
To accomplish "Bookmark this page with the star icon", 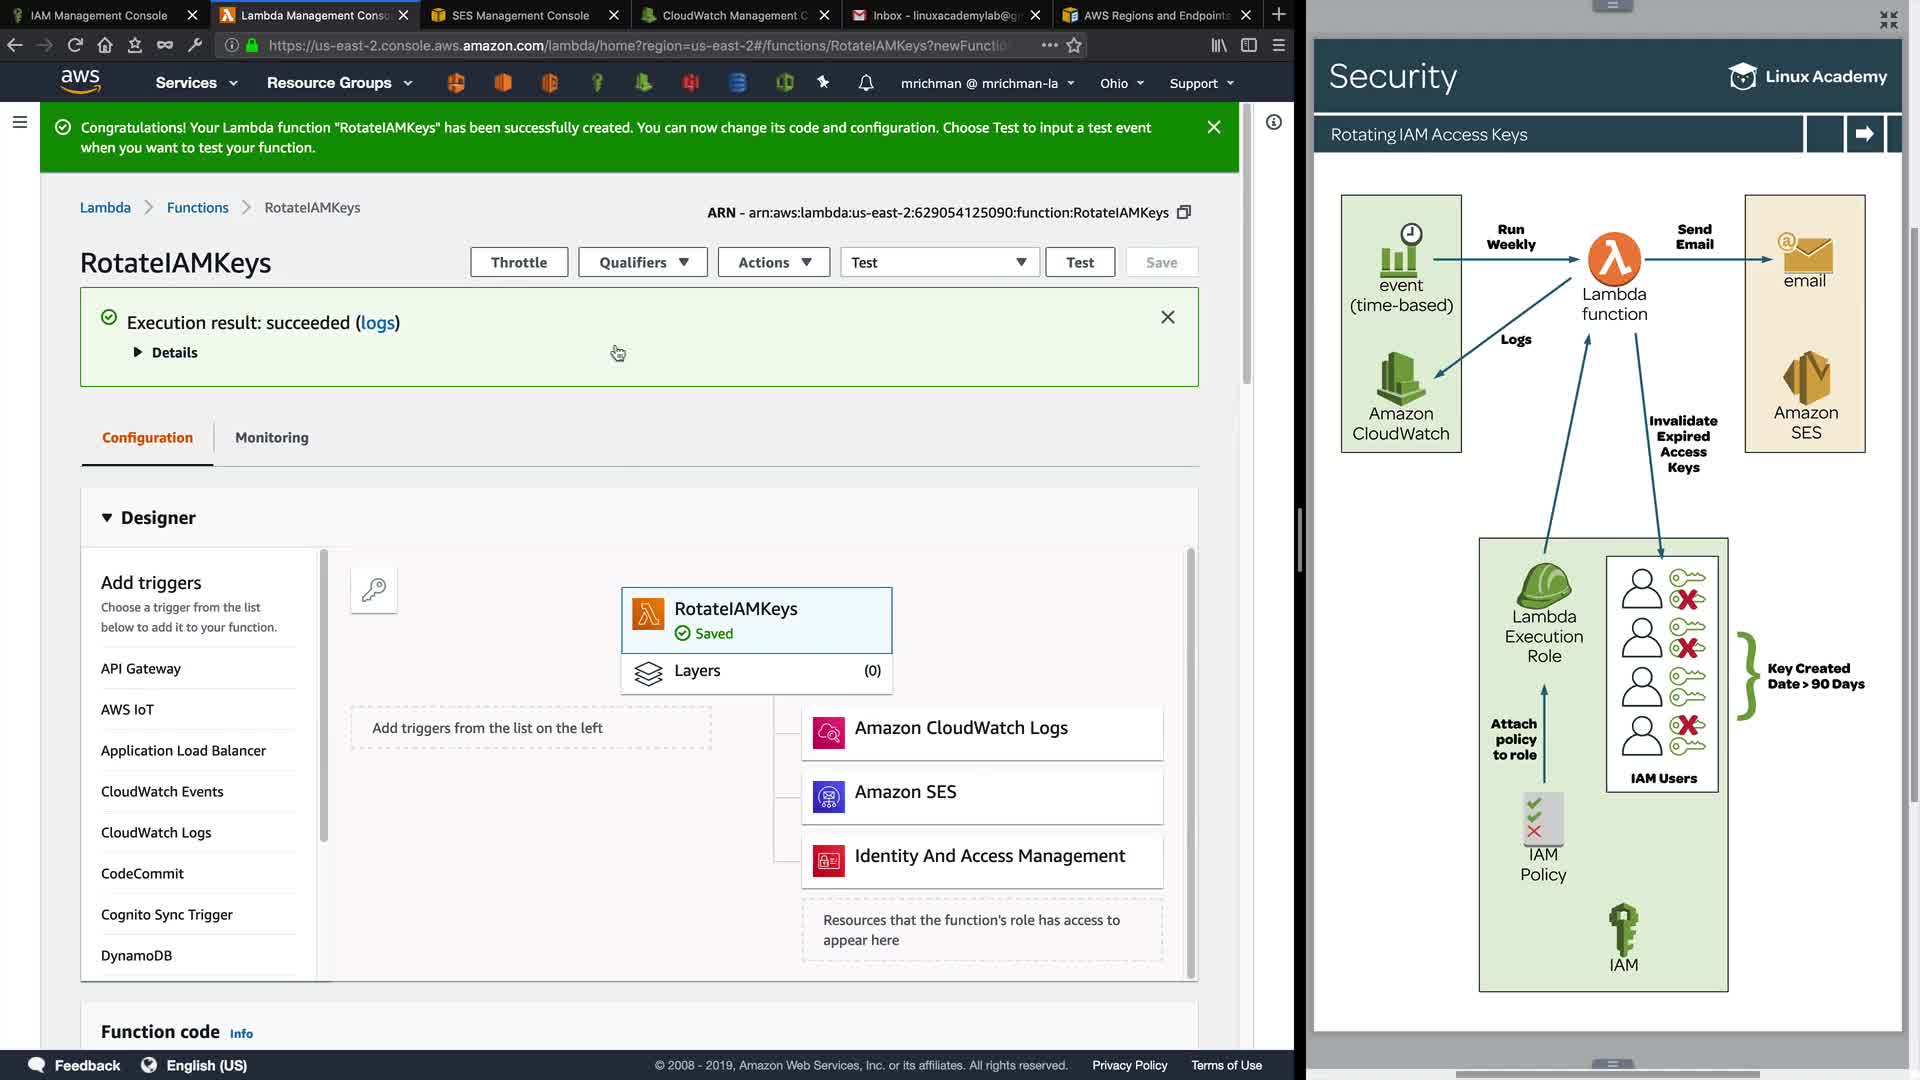I will [1074, 45].
